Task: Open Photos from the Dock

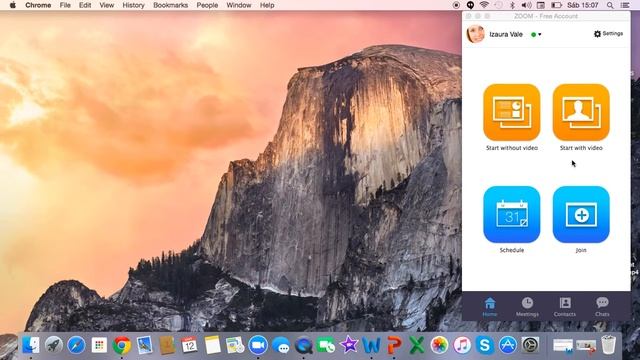Action: (x=439, y=345)
